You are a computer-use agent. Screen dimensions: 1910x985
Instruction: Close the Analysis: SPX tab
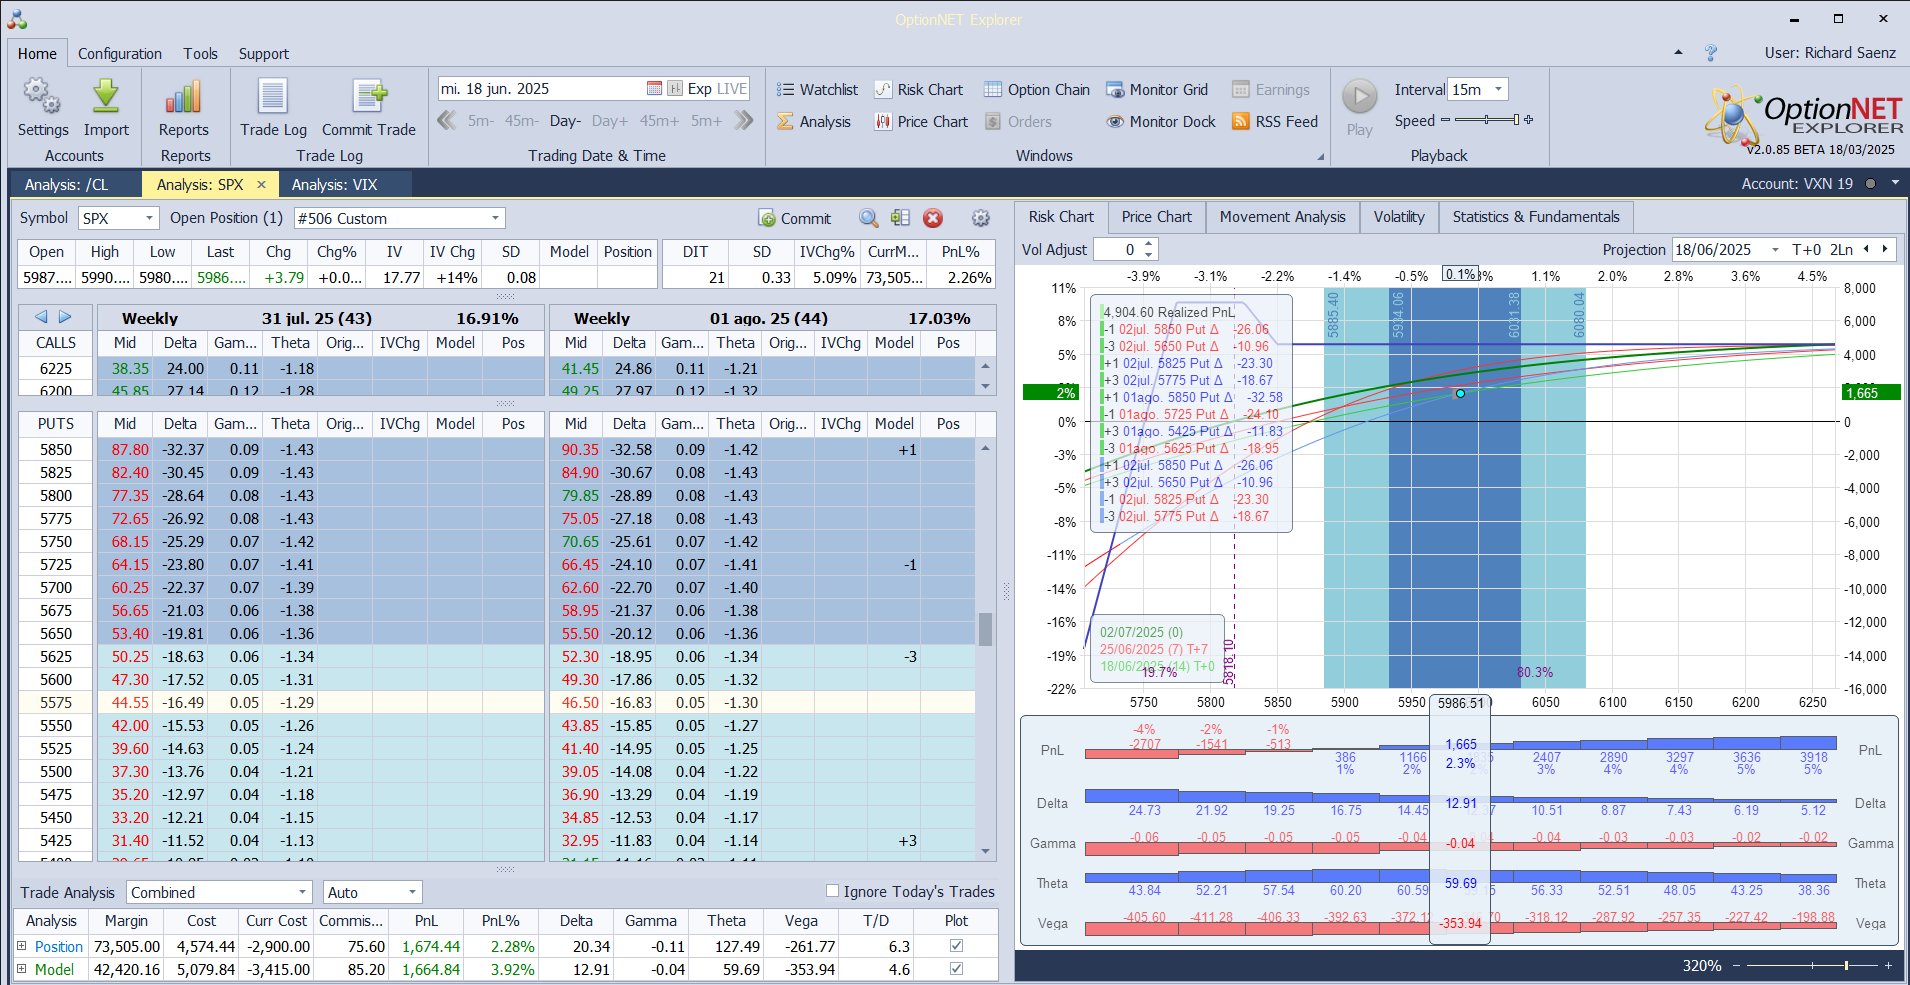pos(261,184)
